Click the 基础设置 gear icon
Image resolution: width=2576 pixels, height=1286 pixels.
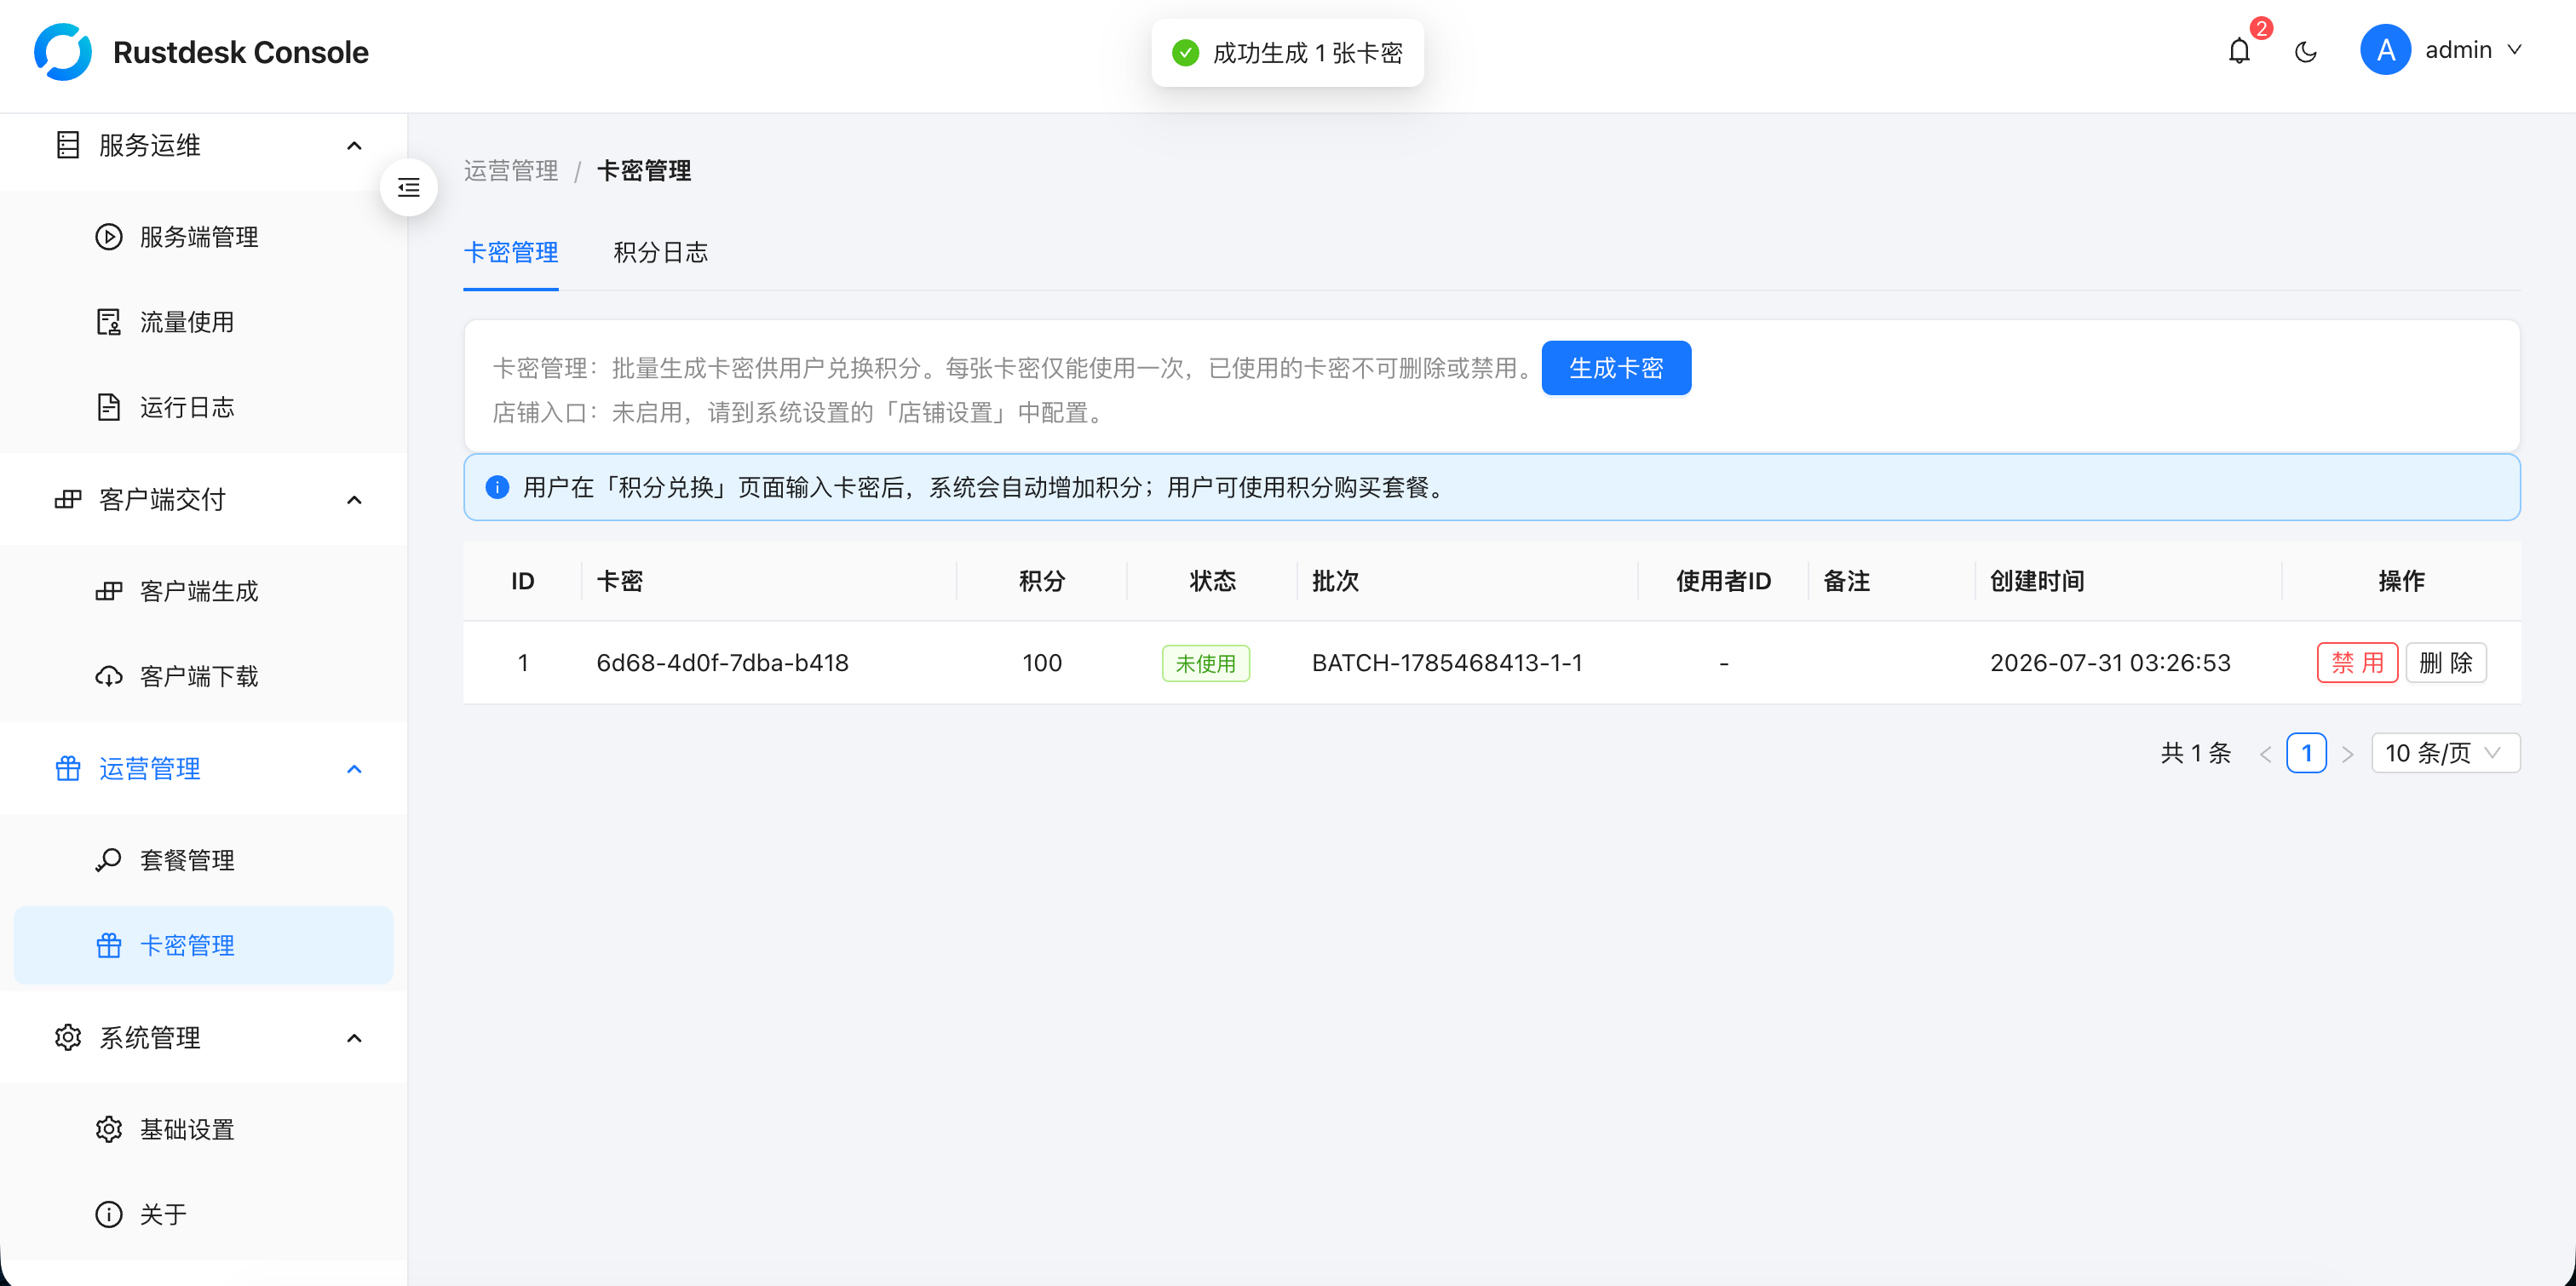click(108, 1129)
